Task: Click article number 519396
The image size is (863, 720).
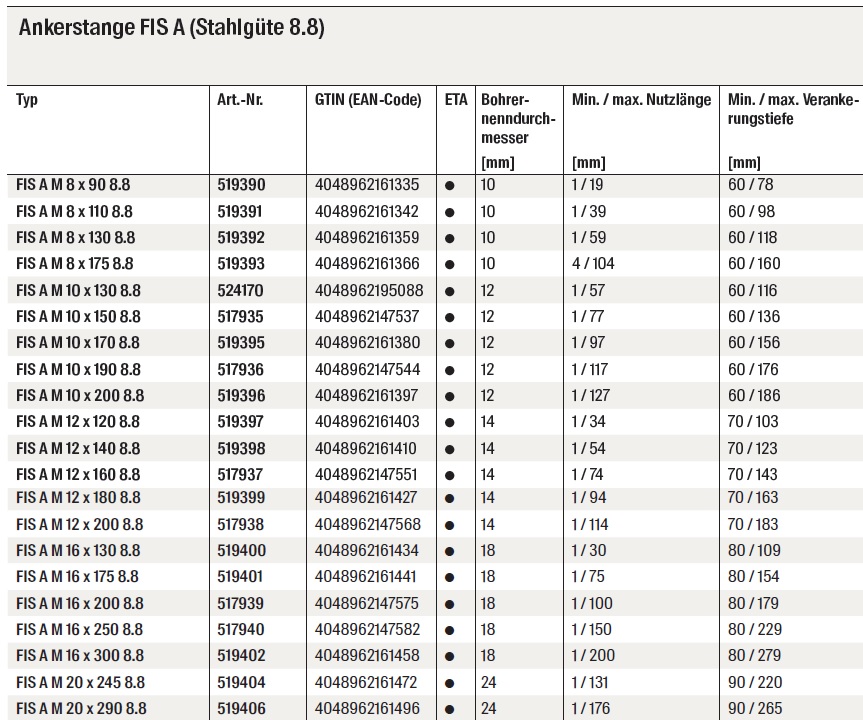Action: click(x=241, y=395)
